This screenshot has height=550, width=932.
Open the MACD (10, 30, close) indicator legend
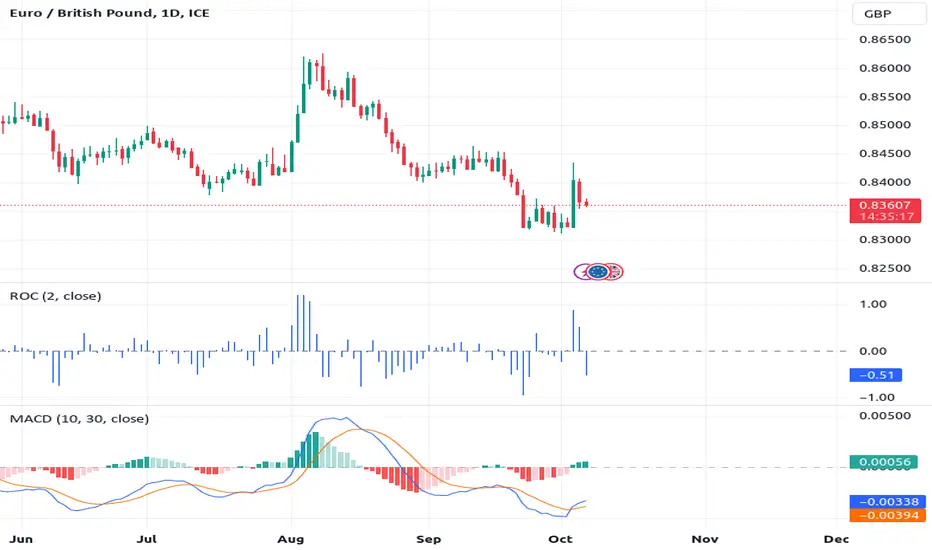click(x=79, y=419)
